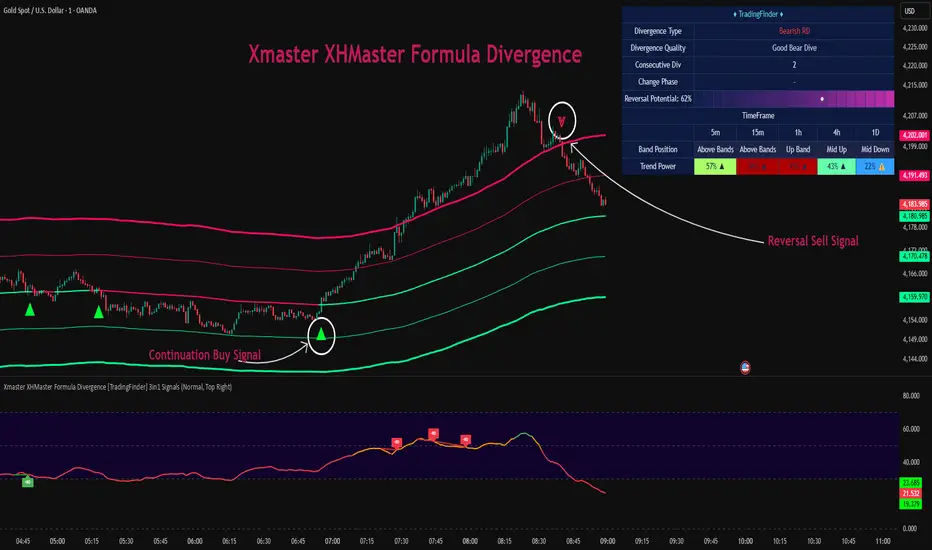Select the highest red divergence label near 07:45
932x550 pixels.
pyautogui.click(x=433, y=433)
